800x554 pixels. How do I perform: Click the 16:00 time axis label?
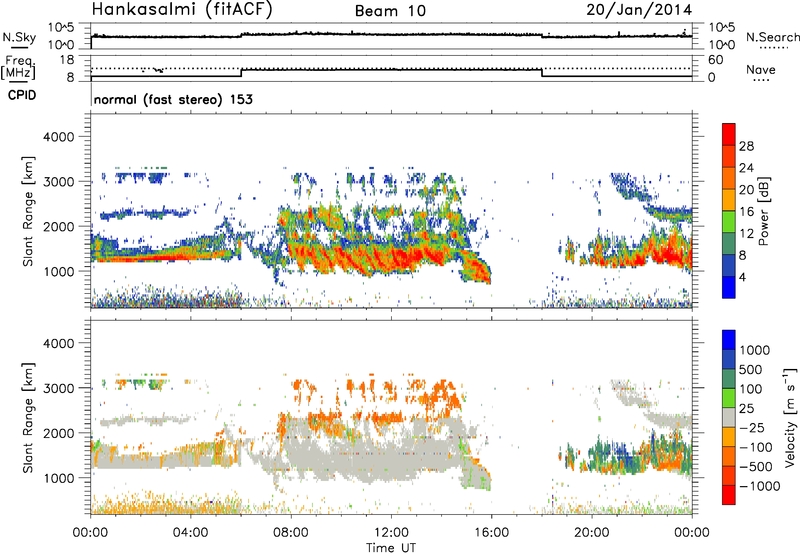pos(491,533)
